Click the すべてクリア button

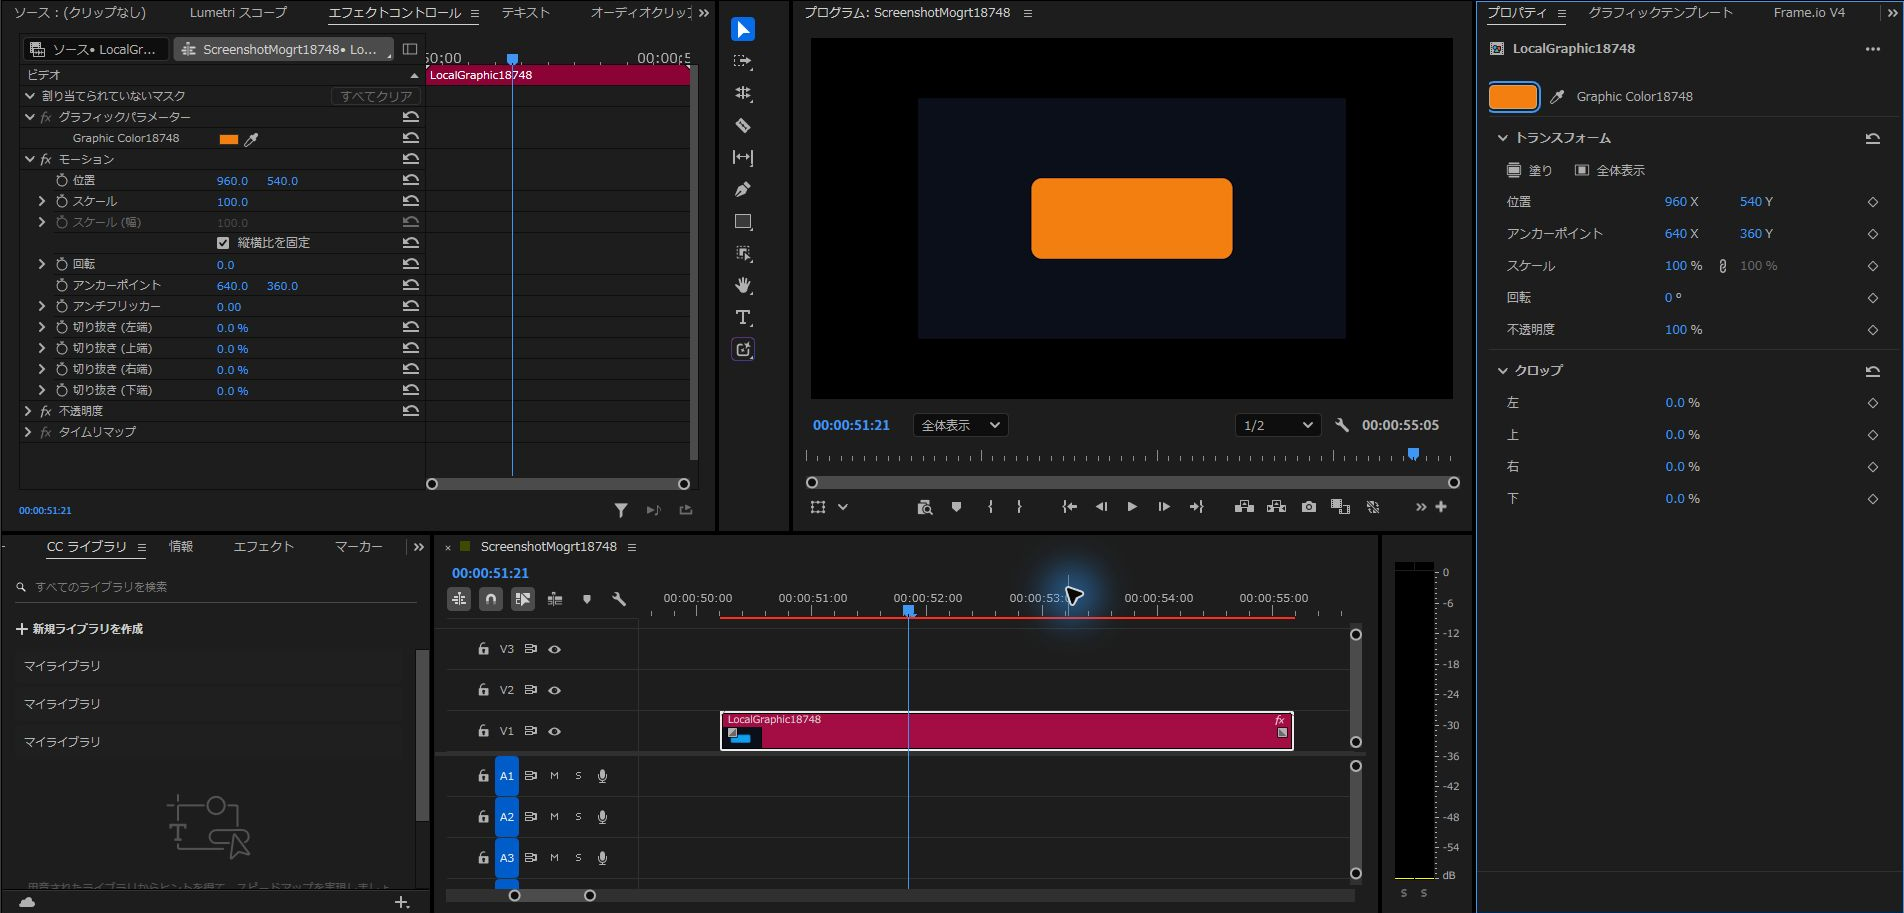[376, 96]
